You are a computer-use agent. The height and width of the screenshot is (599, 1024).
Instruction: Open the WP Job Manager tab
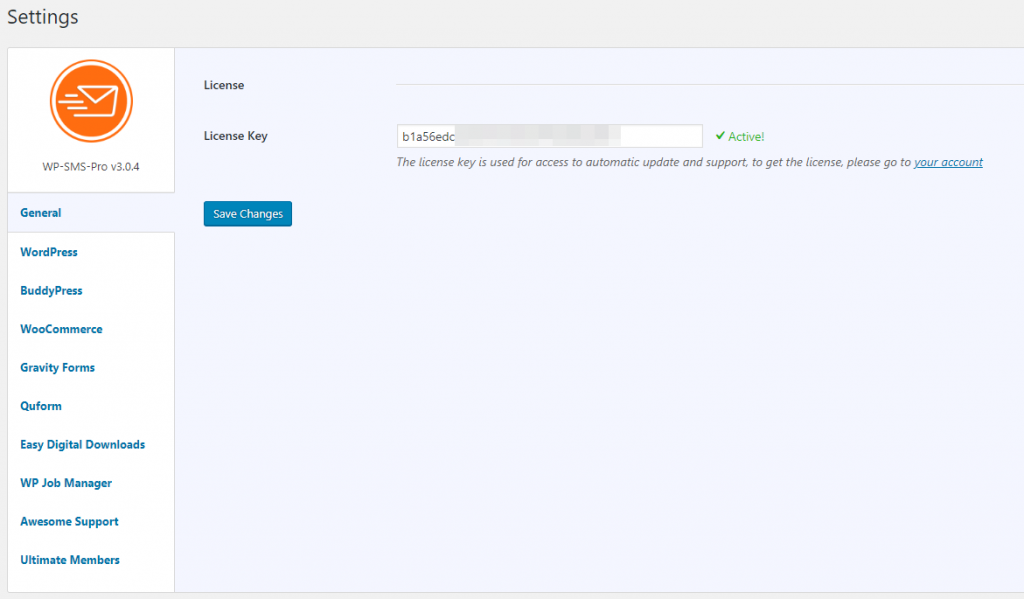[66, 483]
